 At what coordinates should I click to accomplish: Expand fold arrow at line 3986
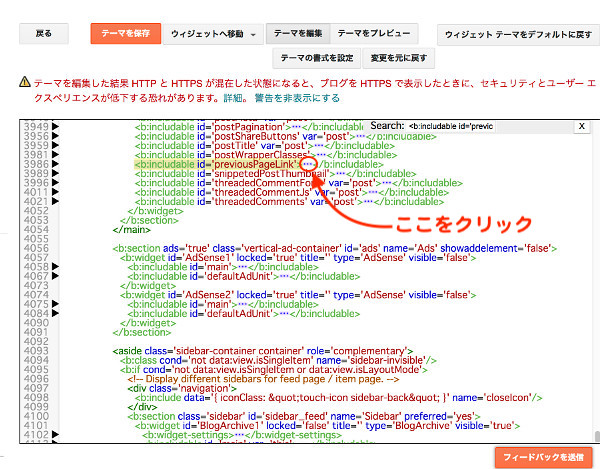[x=55, y=164]
